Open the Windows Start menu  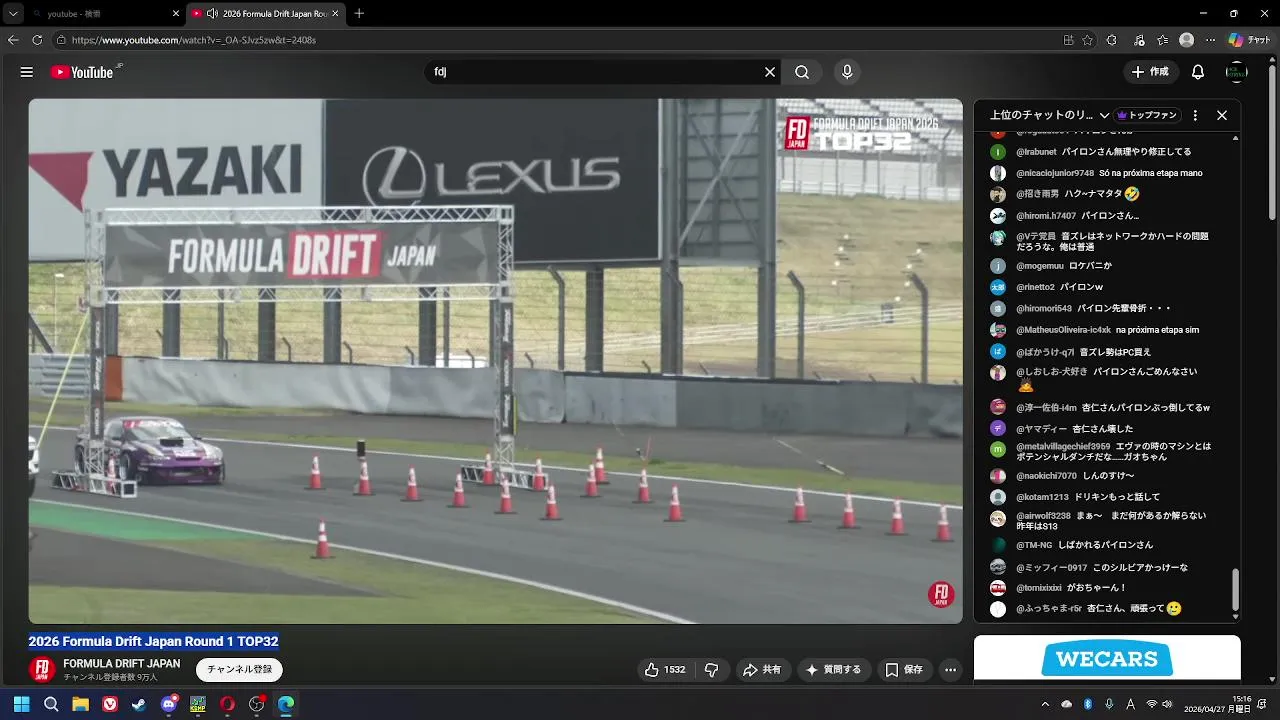click(x=21, y=704)
